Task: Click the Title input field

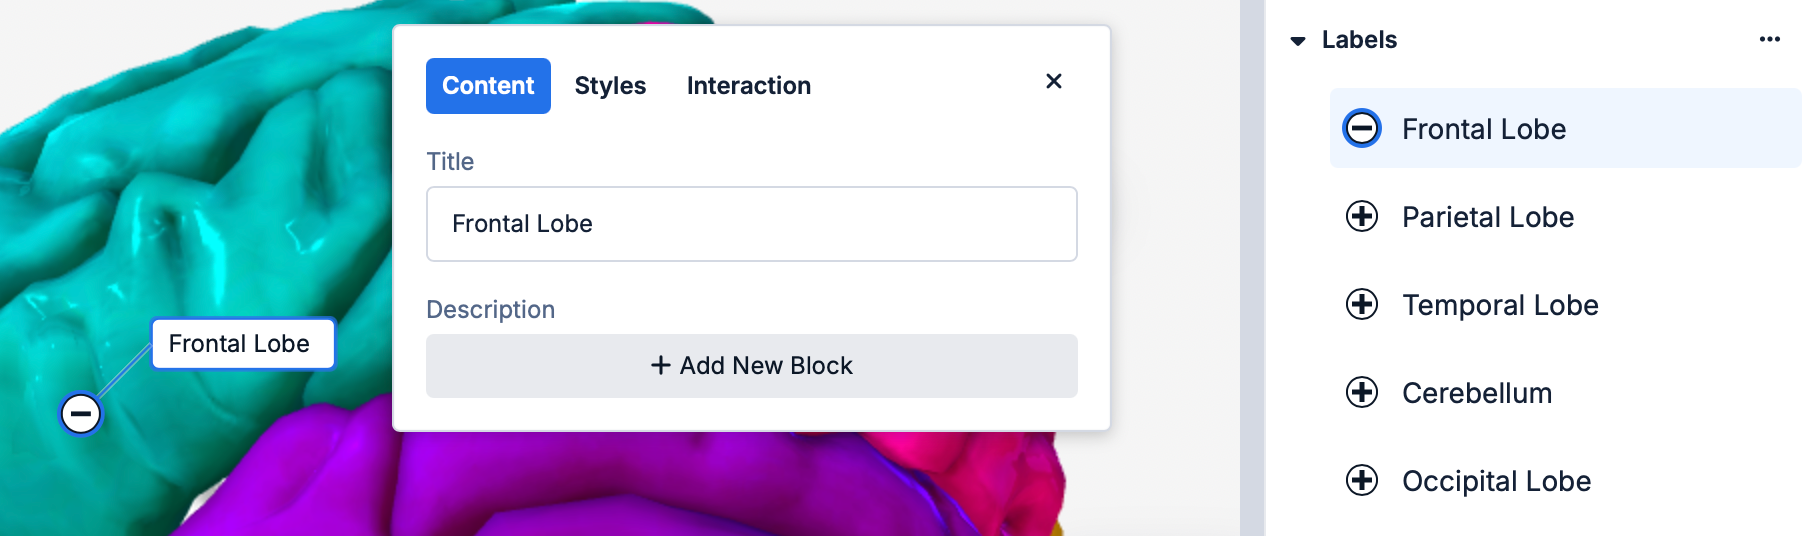Action: pyautogui.click(x=752, y=224)
